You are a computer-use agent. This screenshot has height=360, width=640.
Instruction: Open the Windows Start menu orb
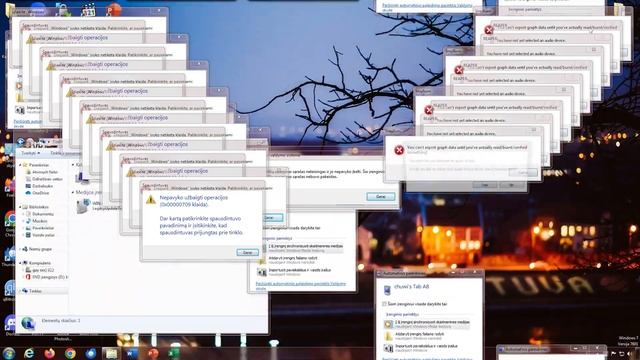pyautogui.click(x=9, y=353)
